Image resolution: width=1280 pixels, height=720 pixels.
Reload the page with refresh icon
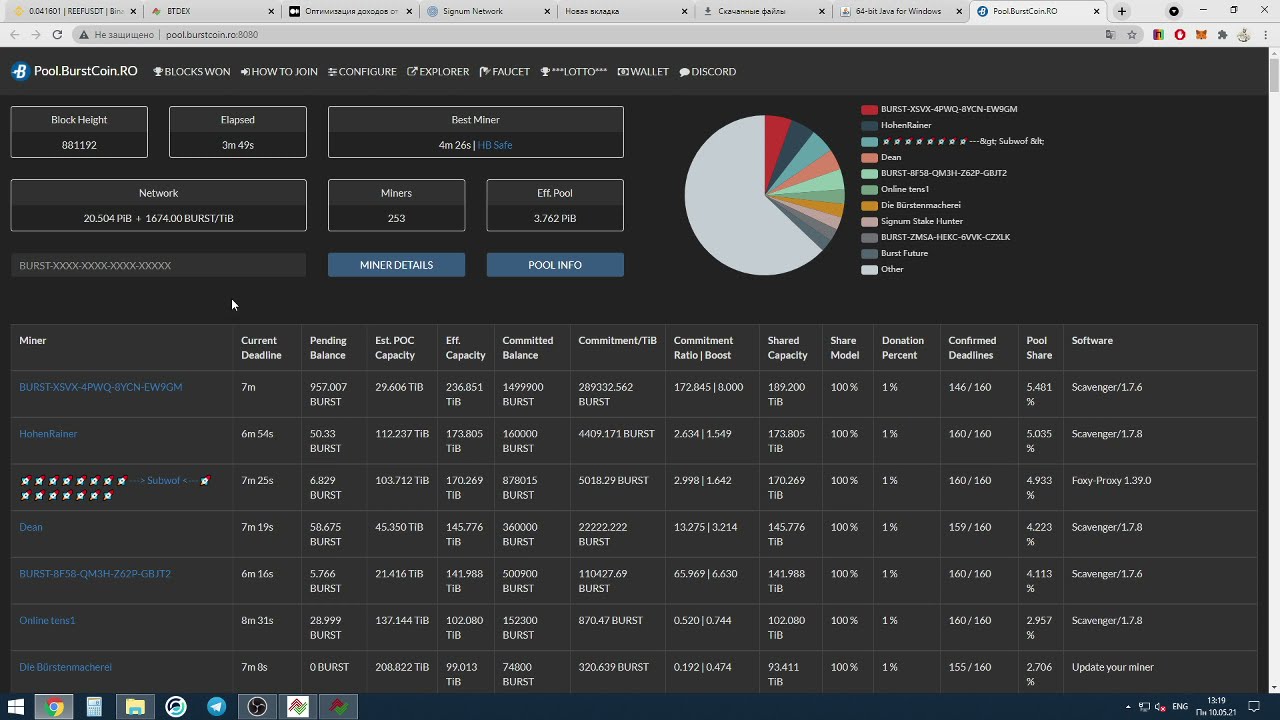pos(57,34)
